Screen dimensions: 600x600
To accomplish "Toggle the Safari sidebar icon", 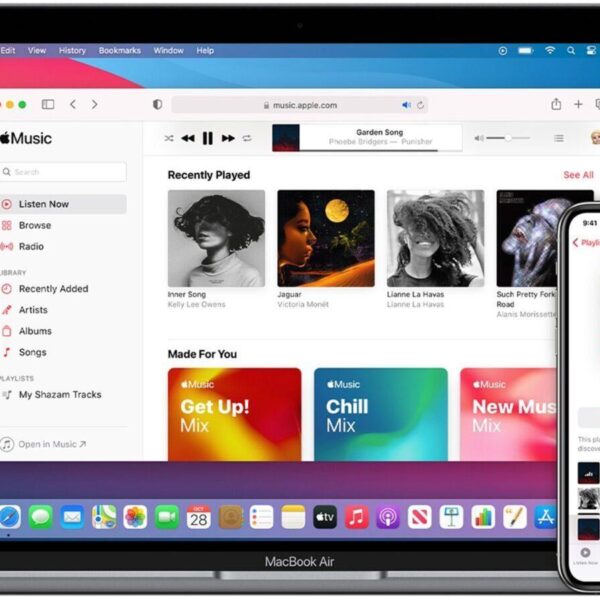I will [48, 104].
